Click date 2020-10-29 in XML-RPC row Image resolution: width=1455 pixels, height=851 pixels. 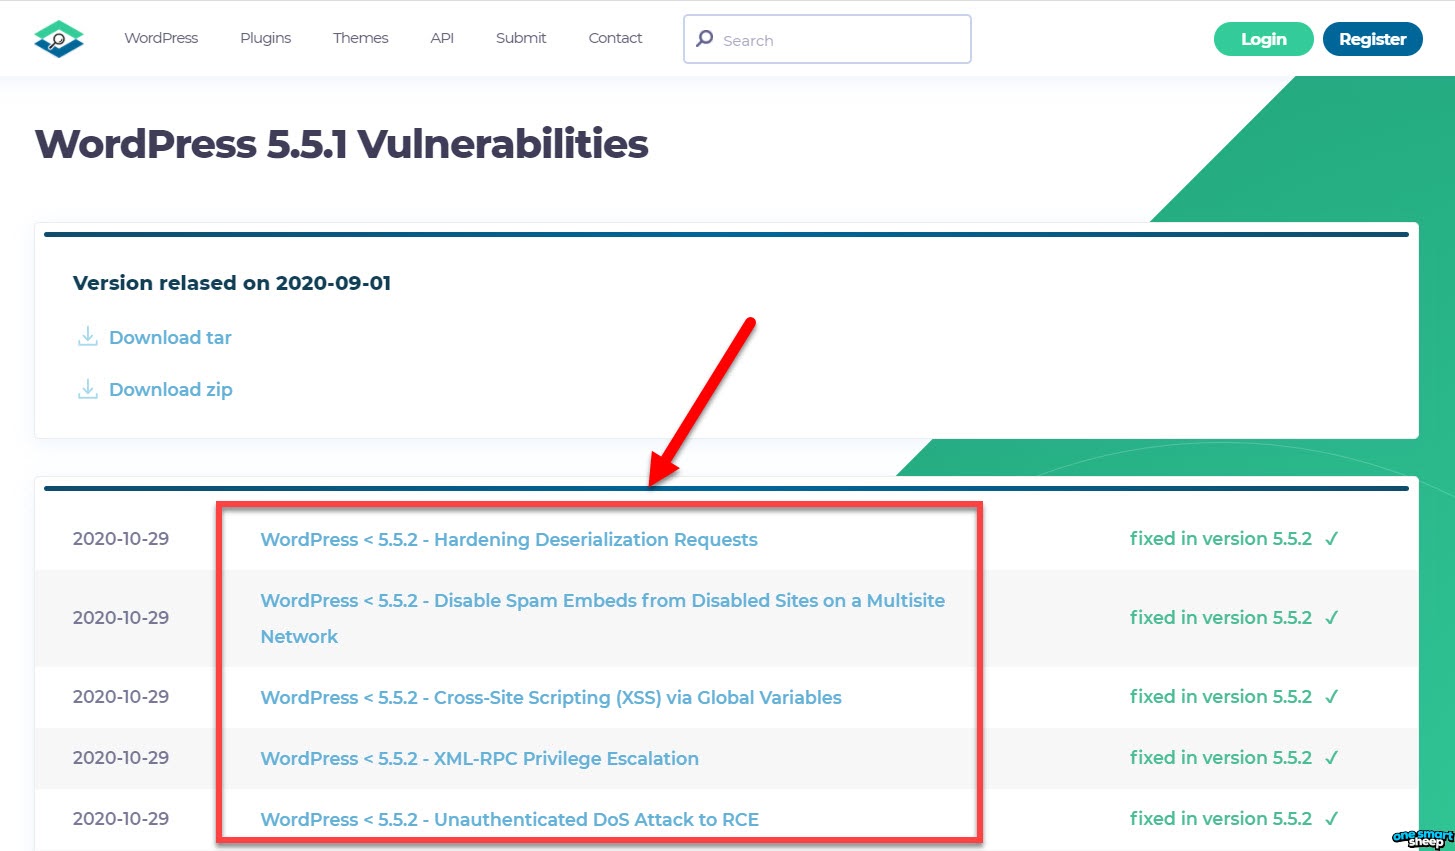coord(121,758)
